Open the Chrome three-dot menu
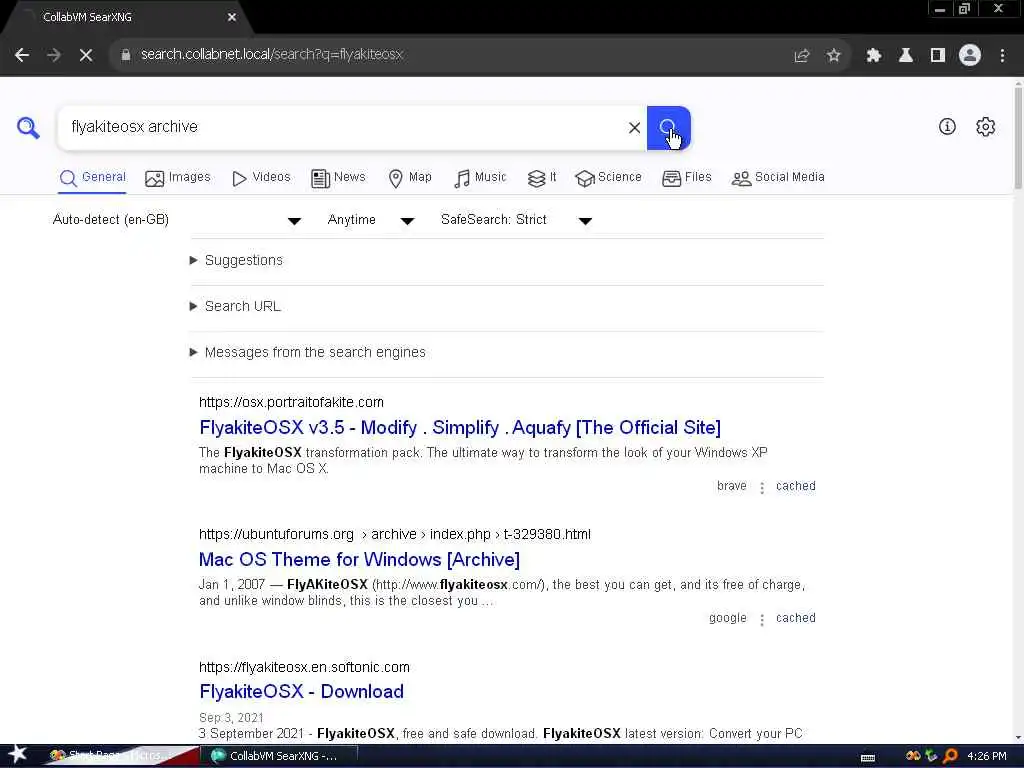 click(x=1002, y=56)
